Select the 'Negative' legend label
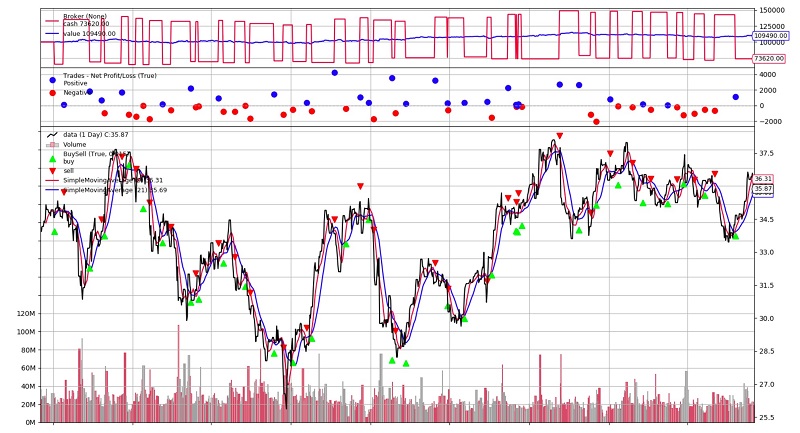 coord(77,93)
